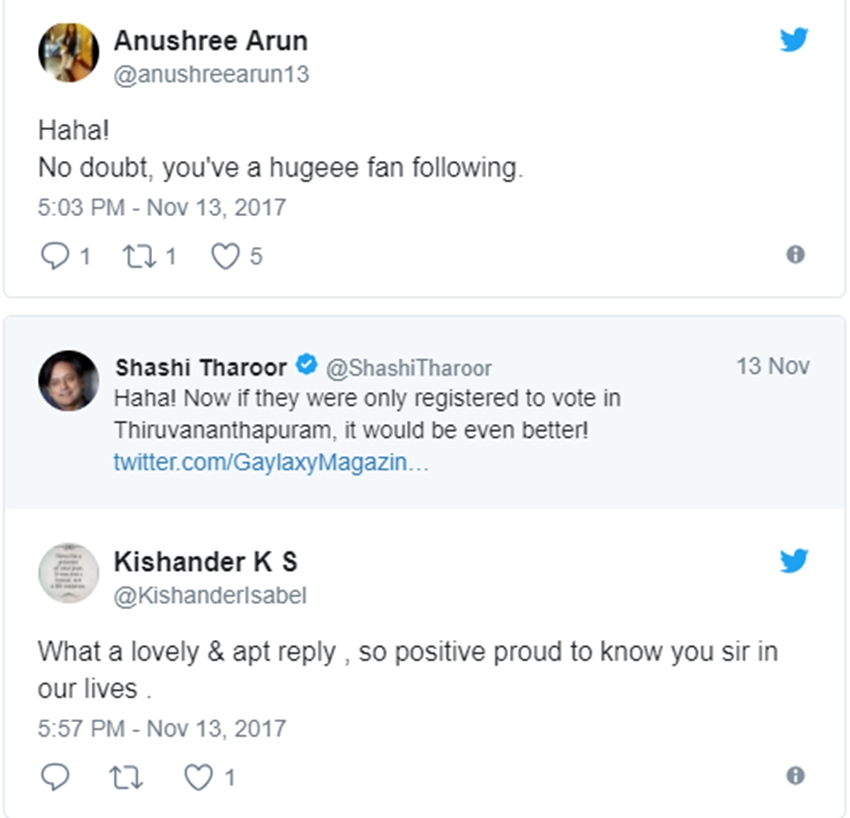The height and width of the screenshot is (818, 850).
Task: Visit the @ShashiTharoor handle
Action: click(409, 368)
